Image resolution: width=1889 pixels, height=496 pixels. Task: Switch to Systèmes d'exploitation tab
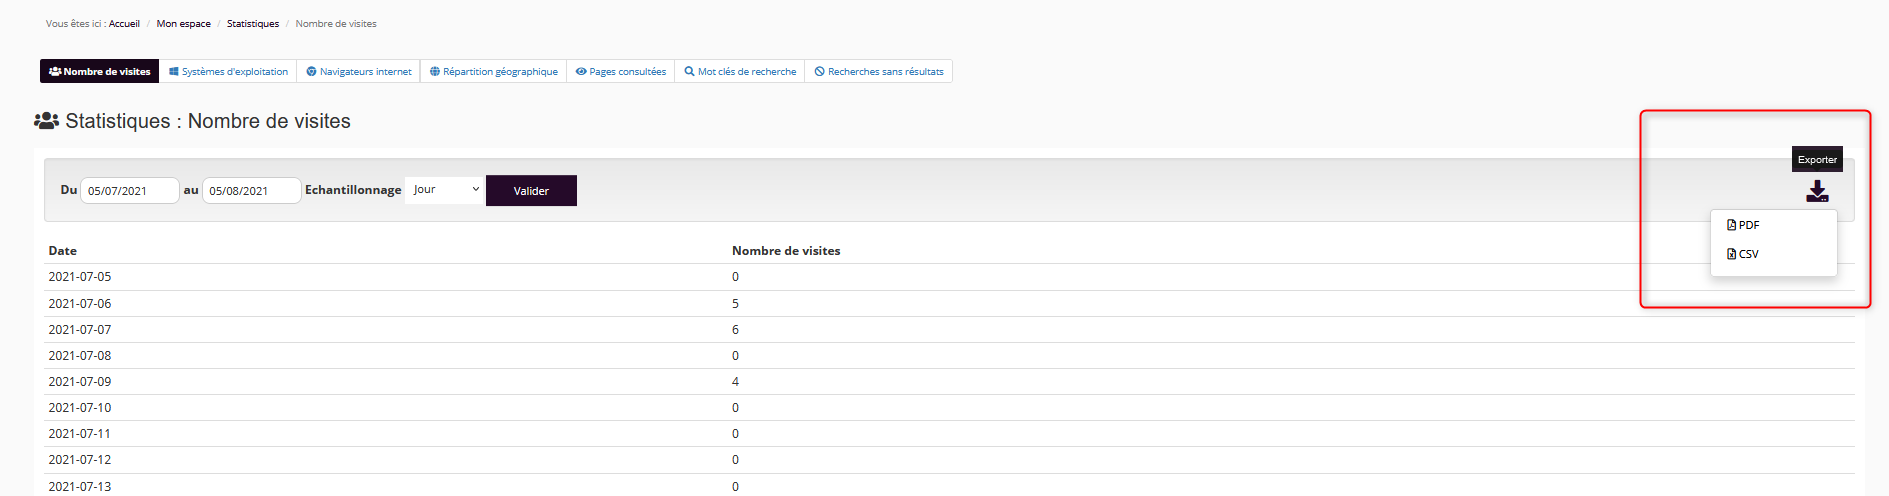pyautogui.click(x=229, y=72)
